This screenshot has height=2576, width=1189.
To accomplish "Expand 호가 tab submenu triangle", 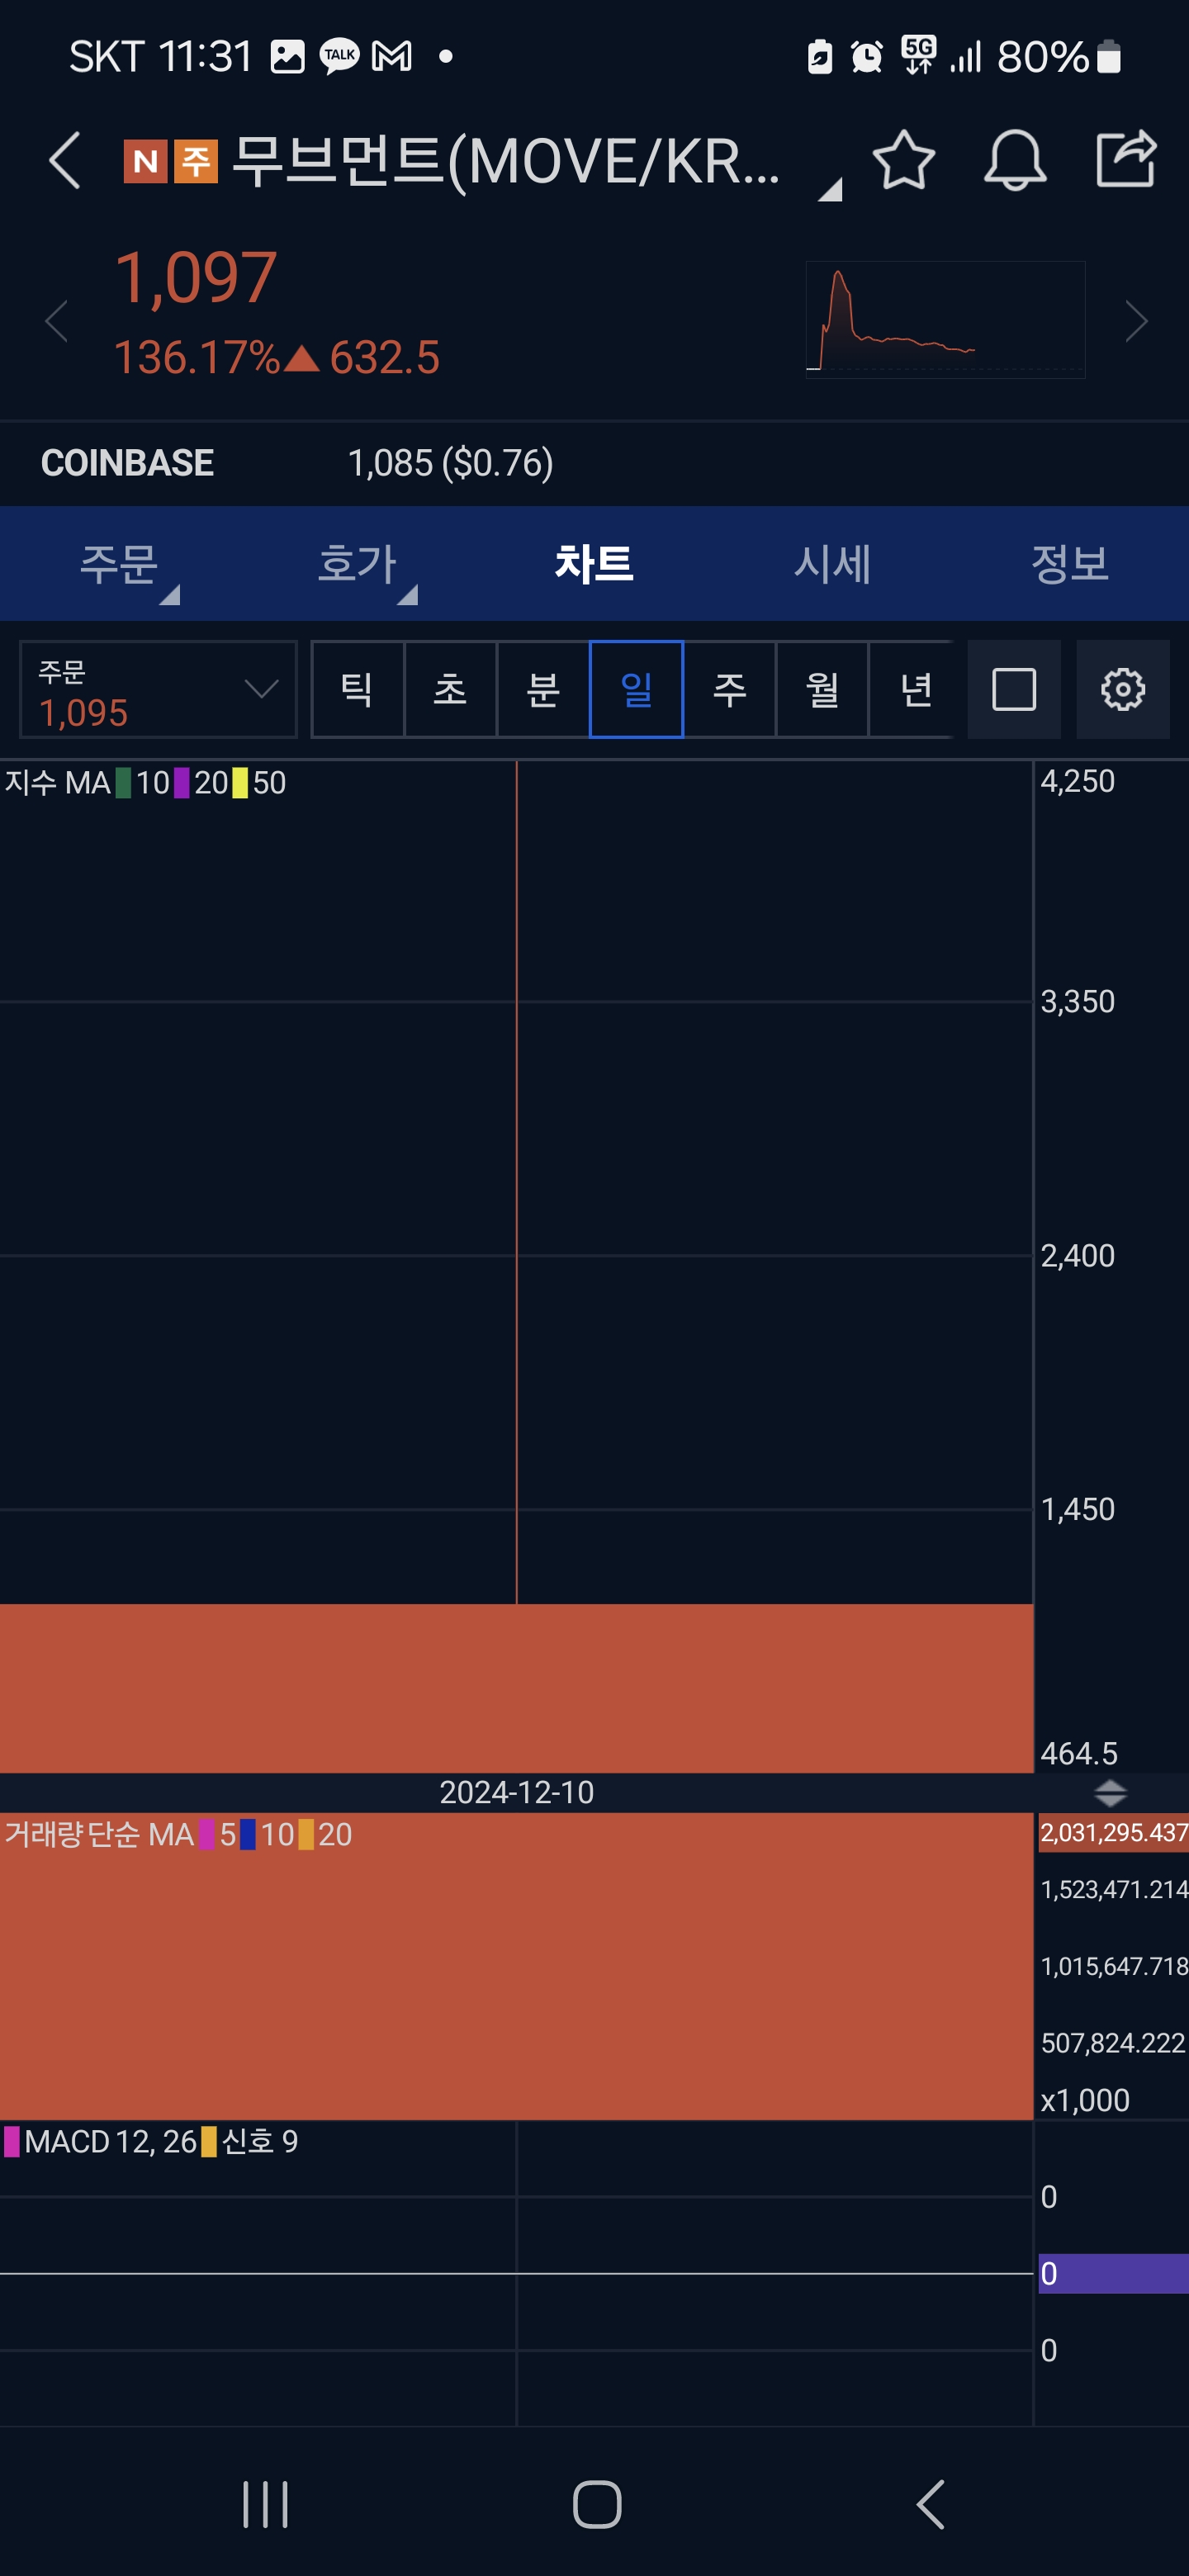I will tap(408, 595).
